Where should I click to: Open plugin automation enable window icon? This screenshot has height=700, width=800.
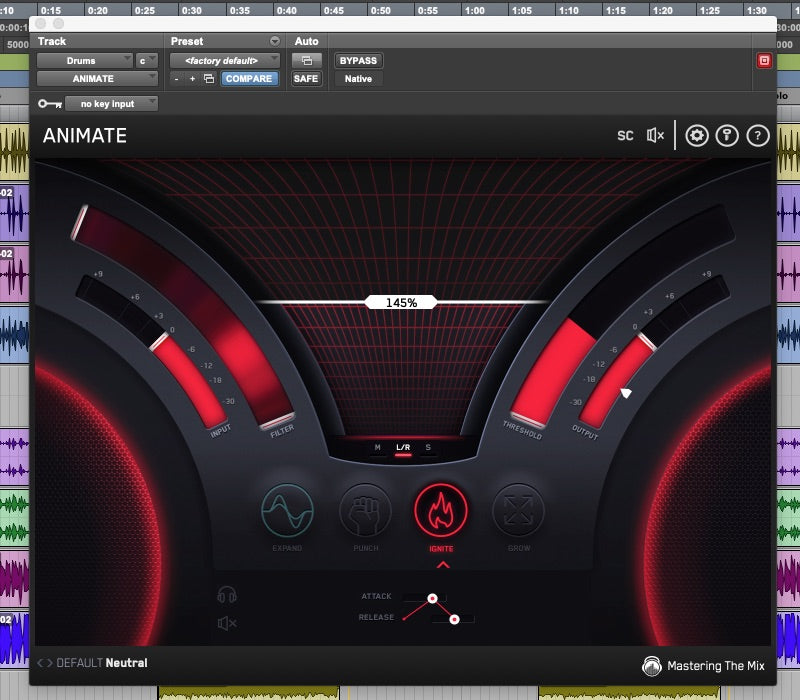pos(307,61)
